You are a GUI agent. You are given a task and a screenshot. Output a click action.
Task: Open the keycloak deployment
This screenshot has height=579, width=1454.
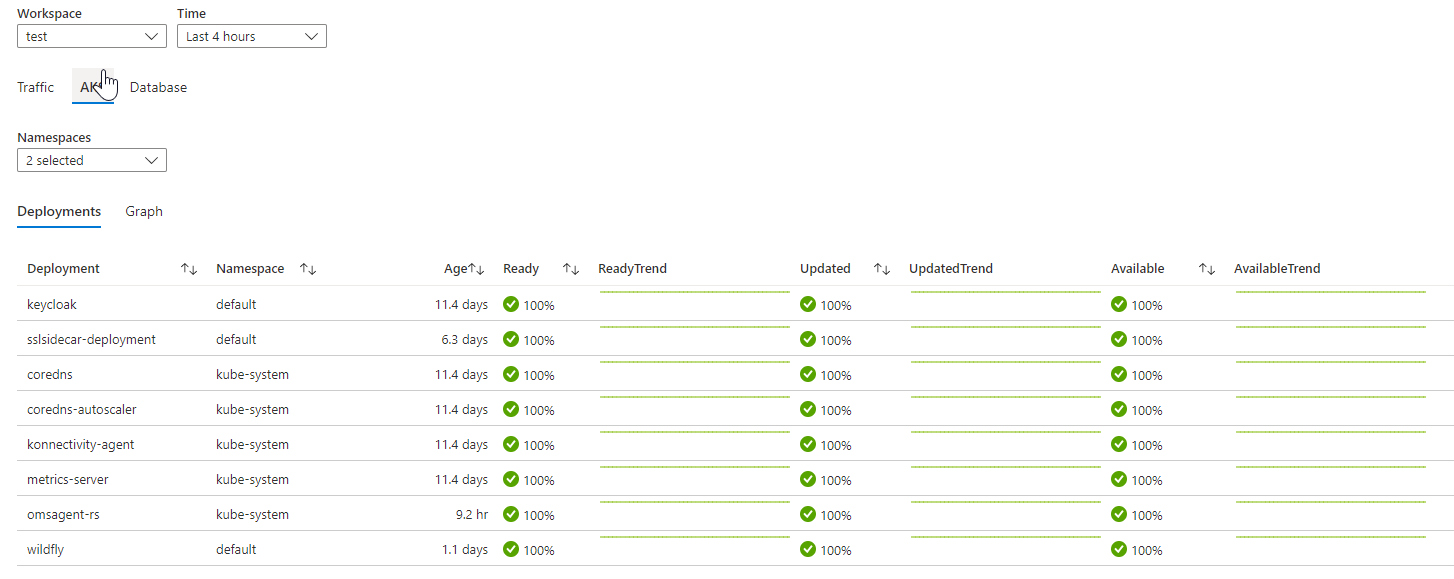[x=51, y=304]
